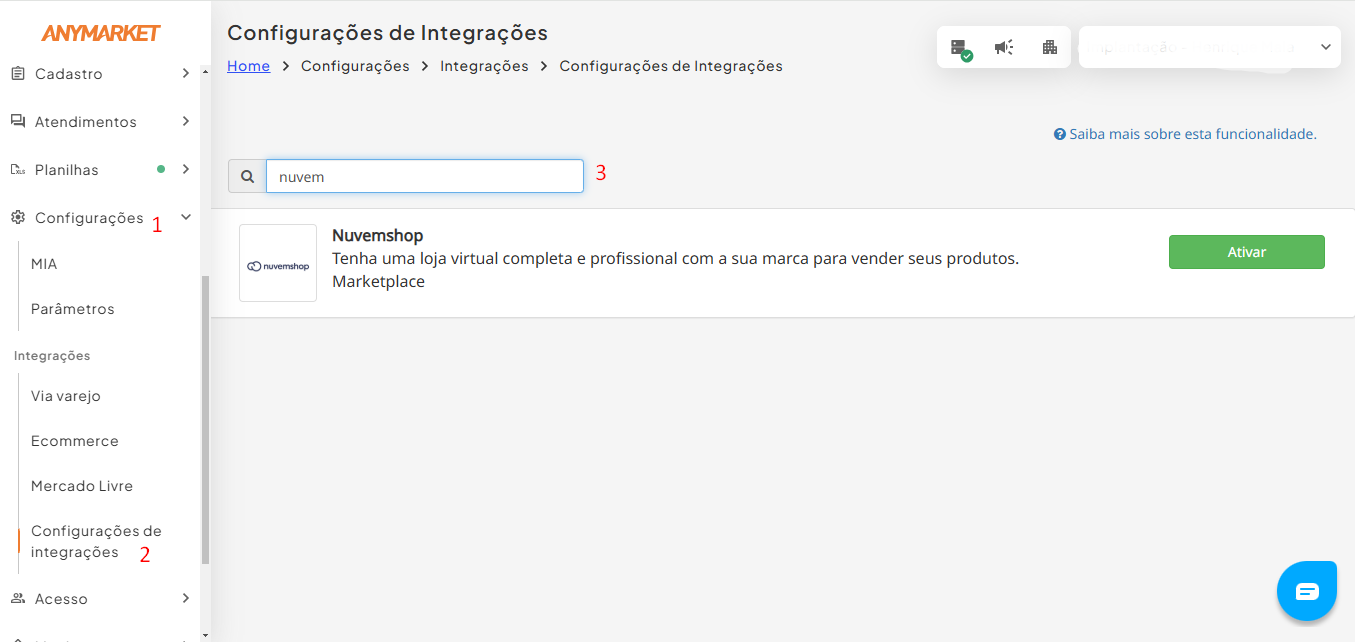
Task: Click the sidebar vertical scrollbar
Action: (x=205, y=420)
